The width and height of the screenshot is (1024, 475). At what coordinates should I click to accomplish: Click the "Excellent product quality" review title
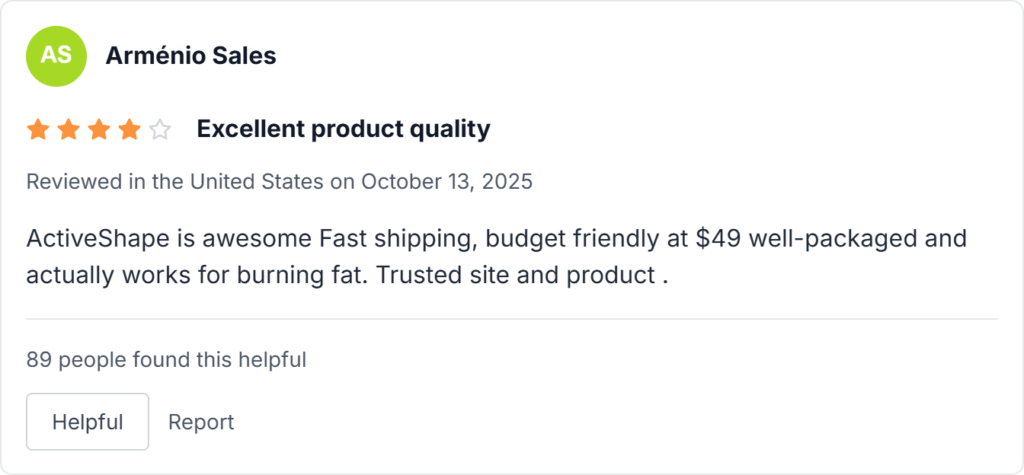click(x=343, y=129)
